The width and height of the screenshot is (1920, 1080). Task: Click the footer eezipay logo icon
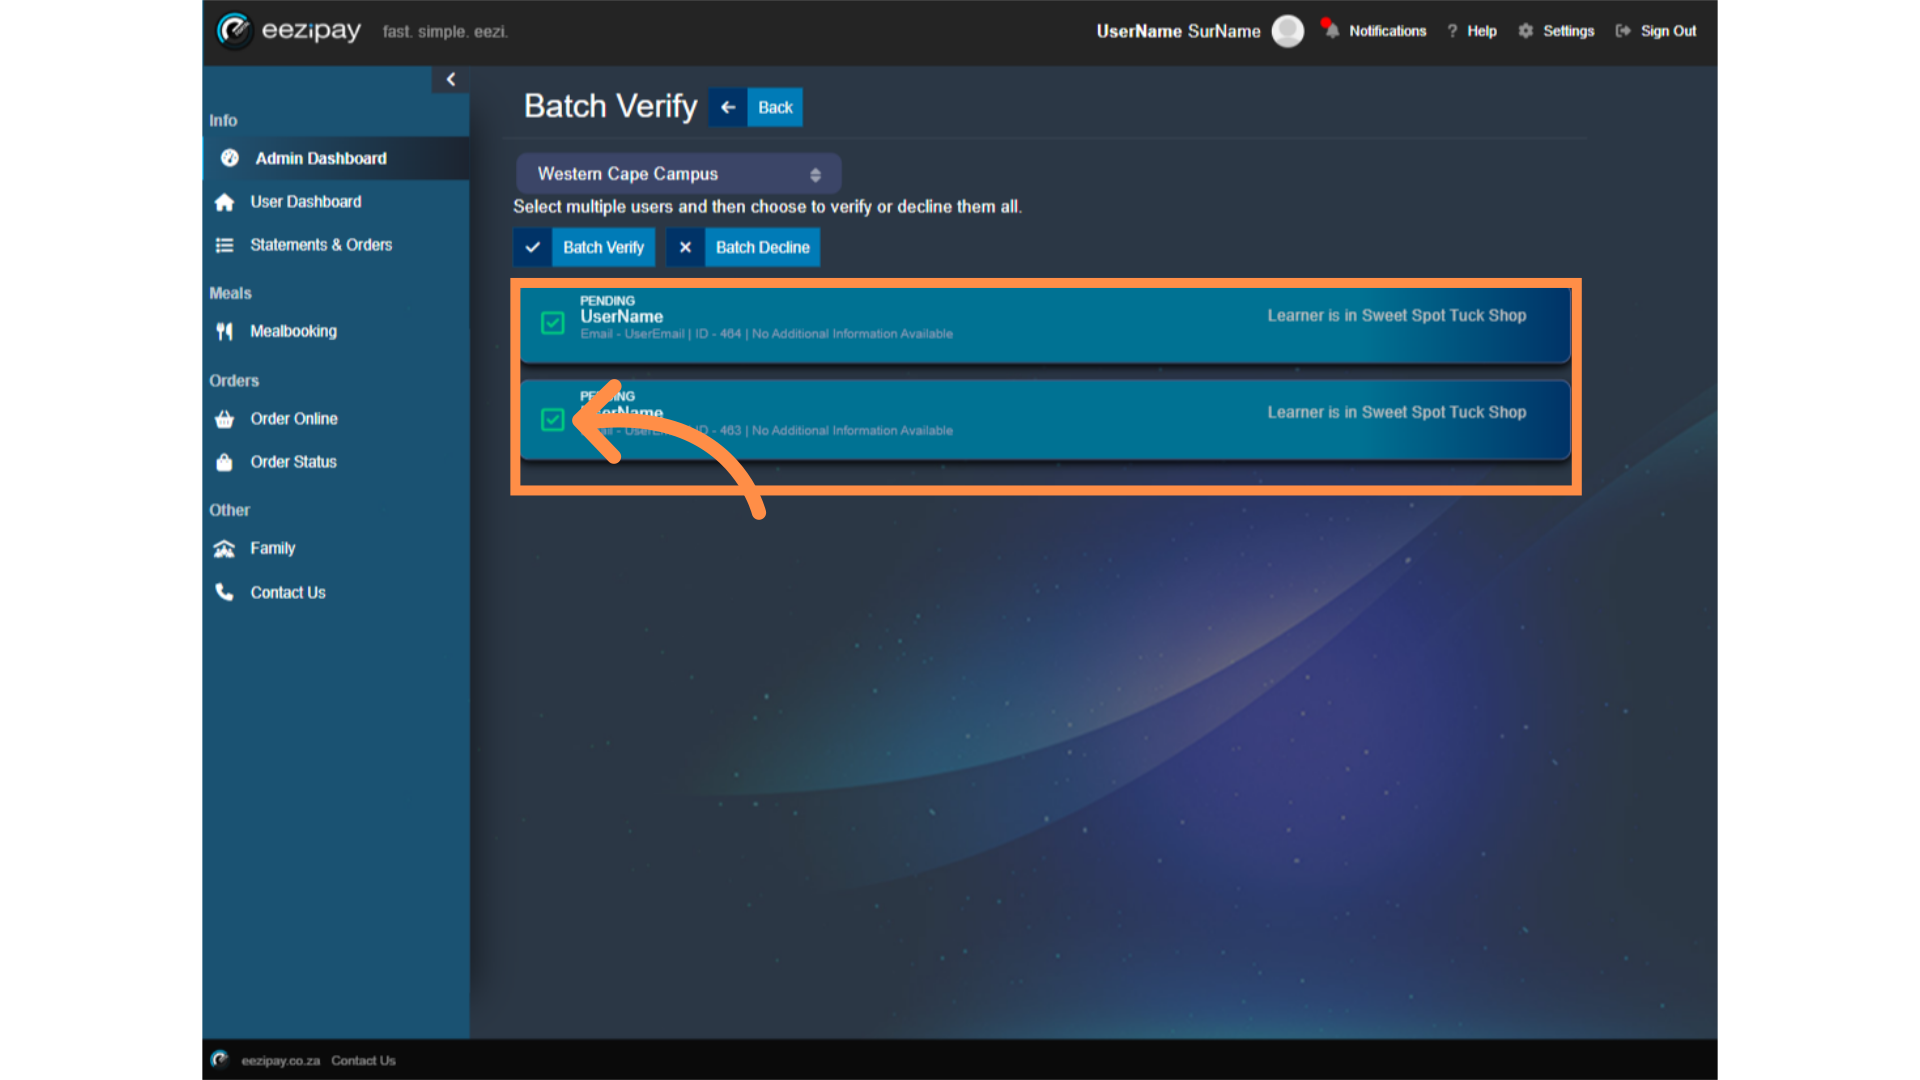[220, 1060]
